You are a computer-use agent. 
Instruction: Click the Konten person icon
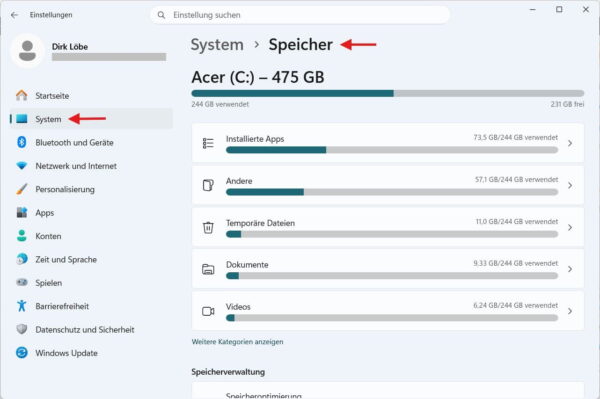pyautogui.click(x=22, y=236)
